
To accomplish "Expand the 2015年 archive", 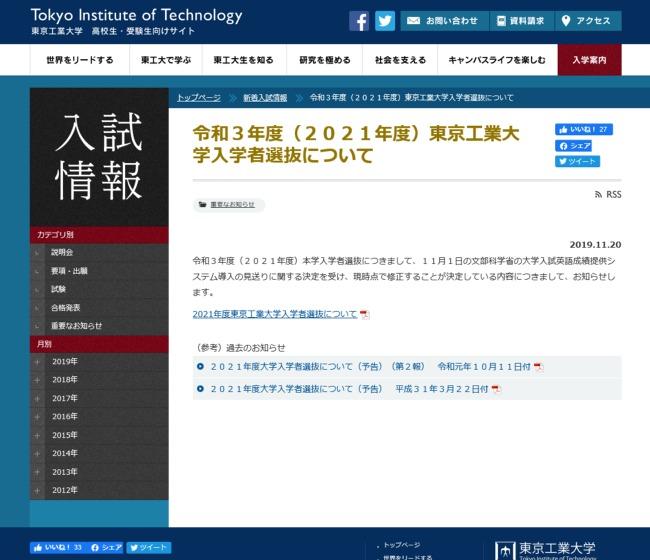I will pyautogui.click(x=99, y=435).
